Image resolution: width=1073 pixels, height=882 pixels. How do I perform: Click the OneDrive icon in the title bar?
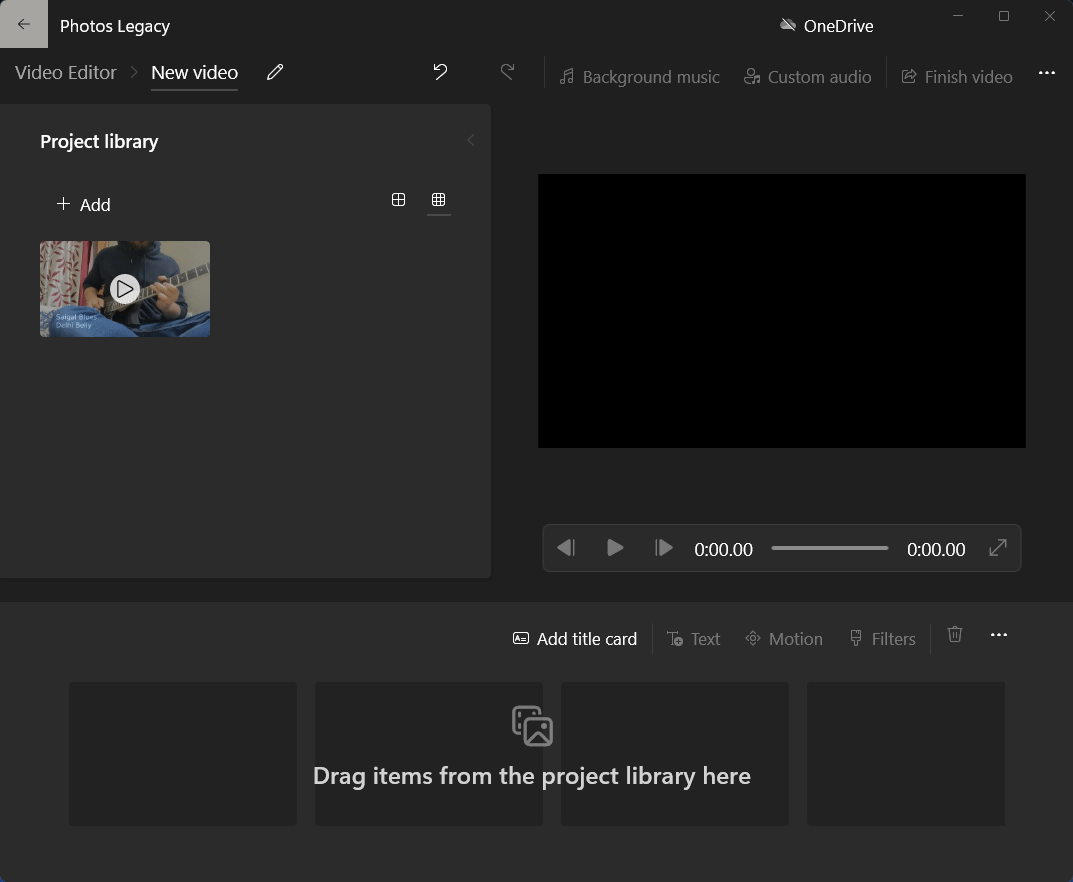point(789,25)
